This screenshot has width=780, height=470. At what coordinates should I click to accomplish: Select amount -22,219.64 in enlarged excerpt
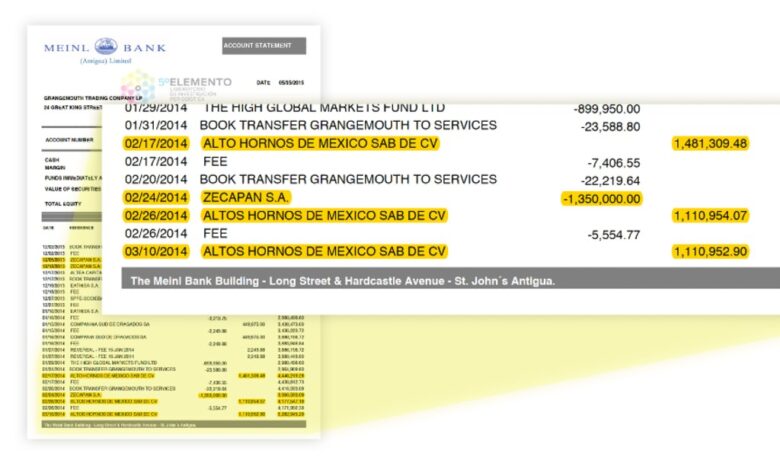click(610, 181)
